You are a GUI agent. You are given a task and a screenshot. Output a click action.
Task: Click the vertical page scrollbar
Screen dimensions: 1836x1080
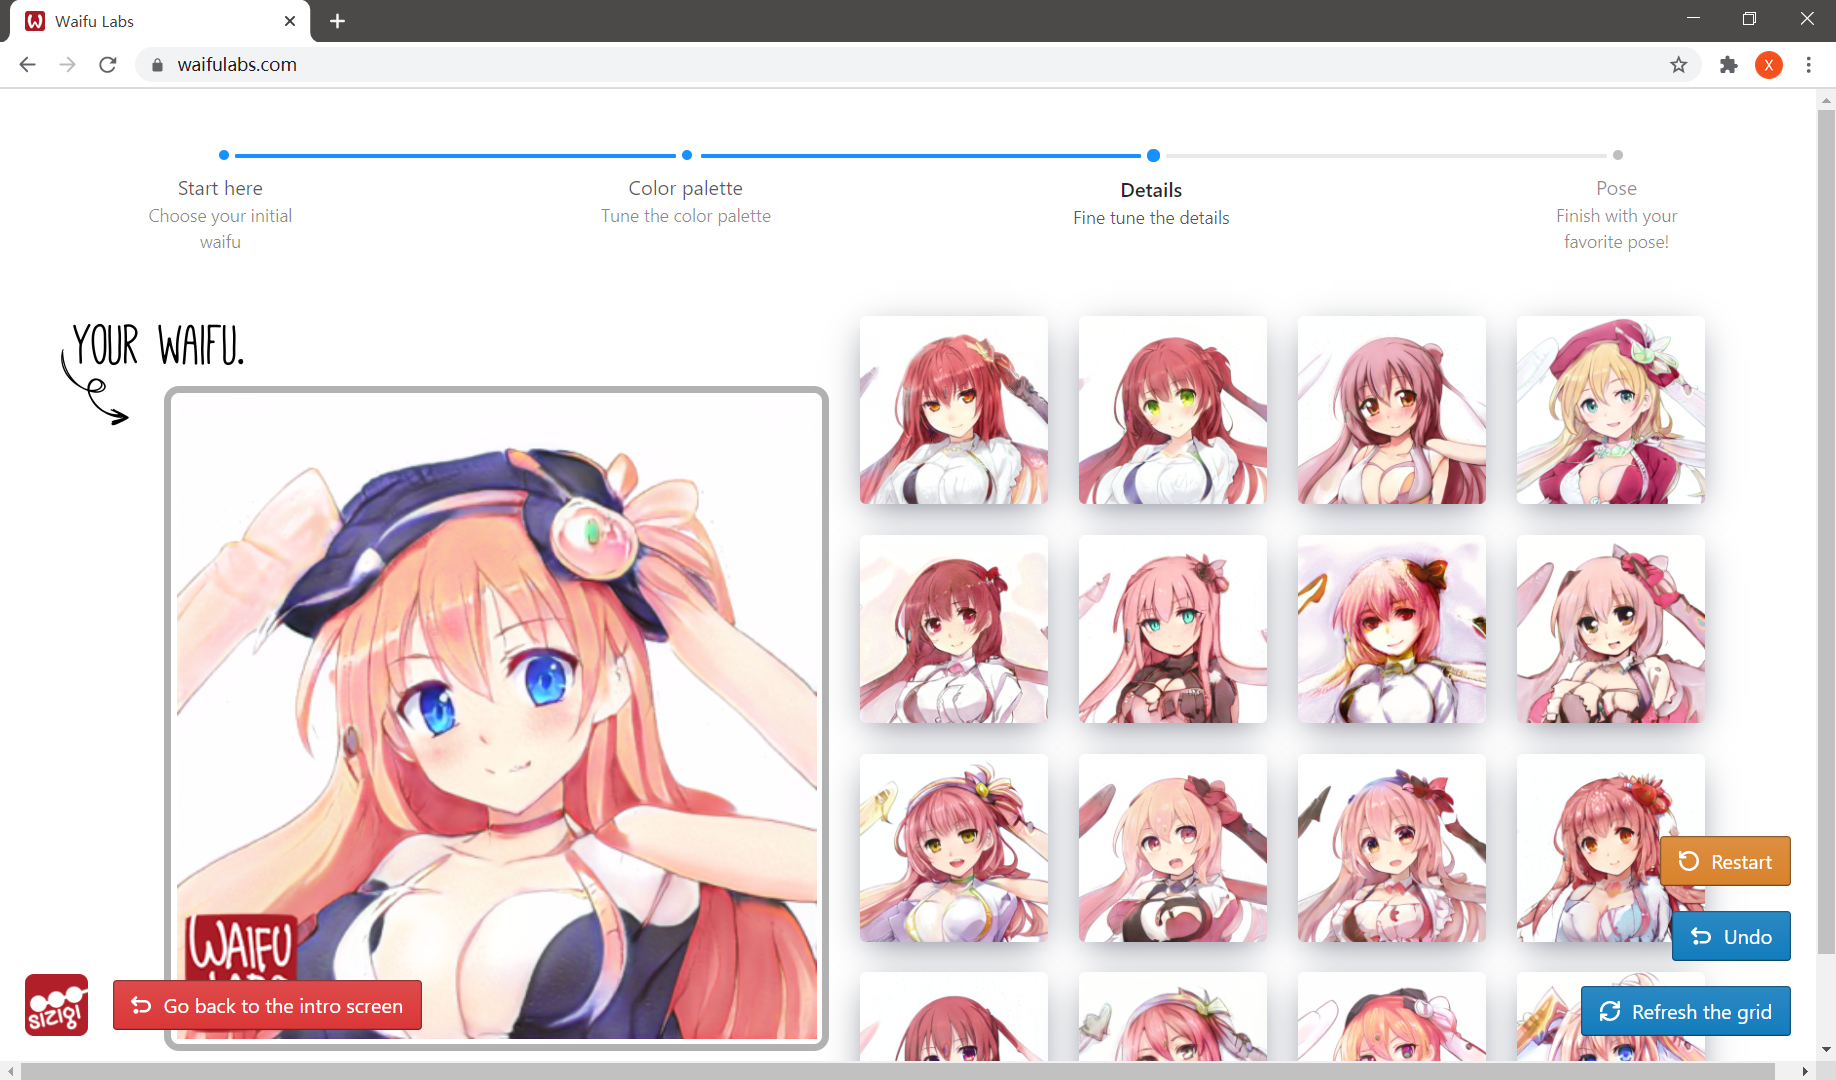click(x=1826, y=530)
